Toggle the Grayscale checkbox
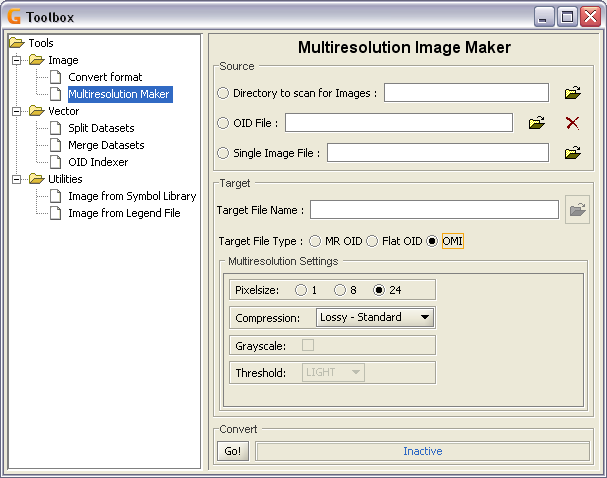The image size is (607, 478). (x=308, y=345)
